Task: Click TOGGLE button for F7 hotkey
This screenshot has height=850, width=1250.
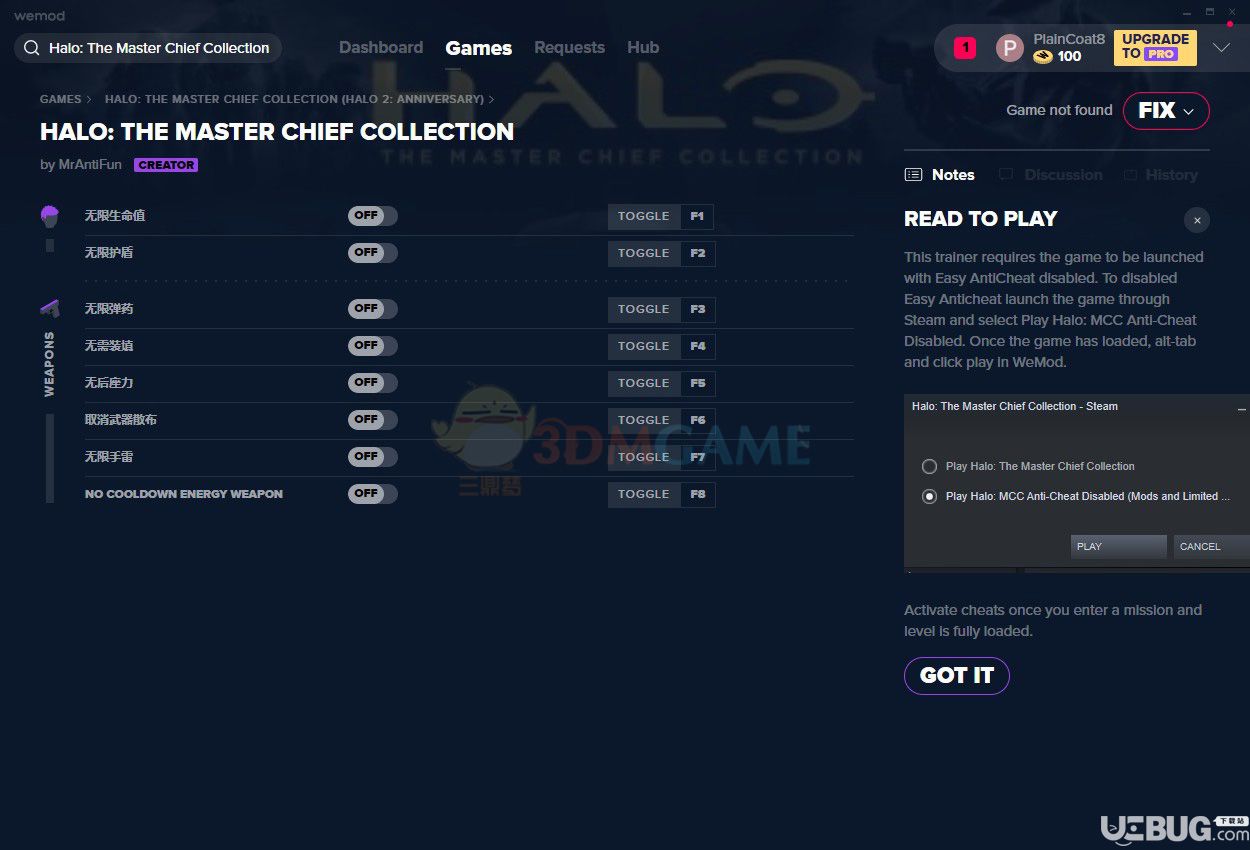Action: point(644,458)
